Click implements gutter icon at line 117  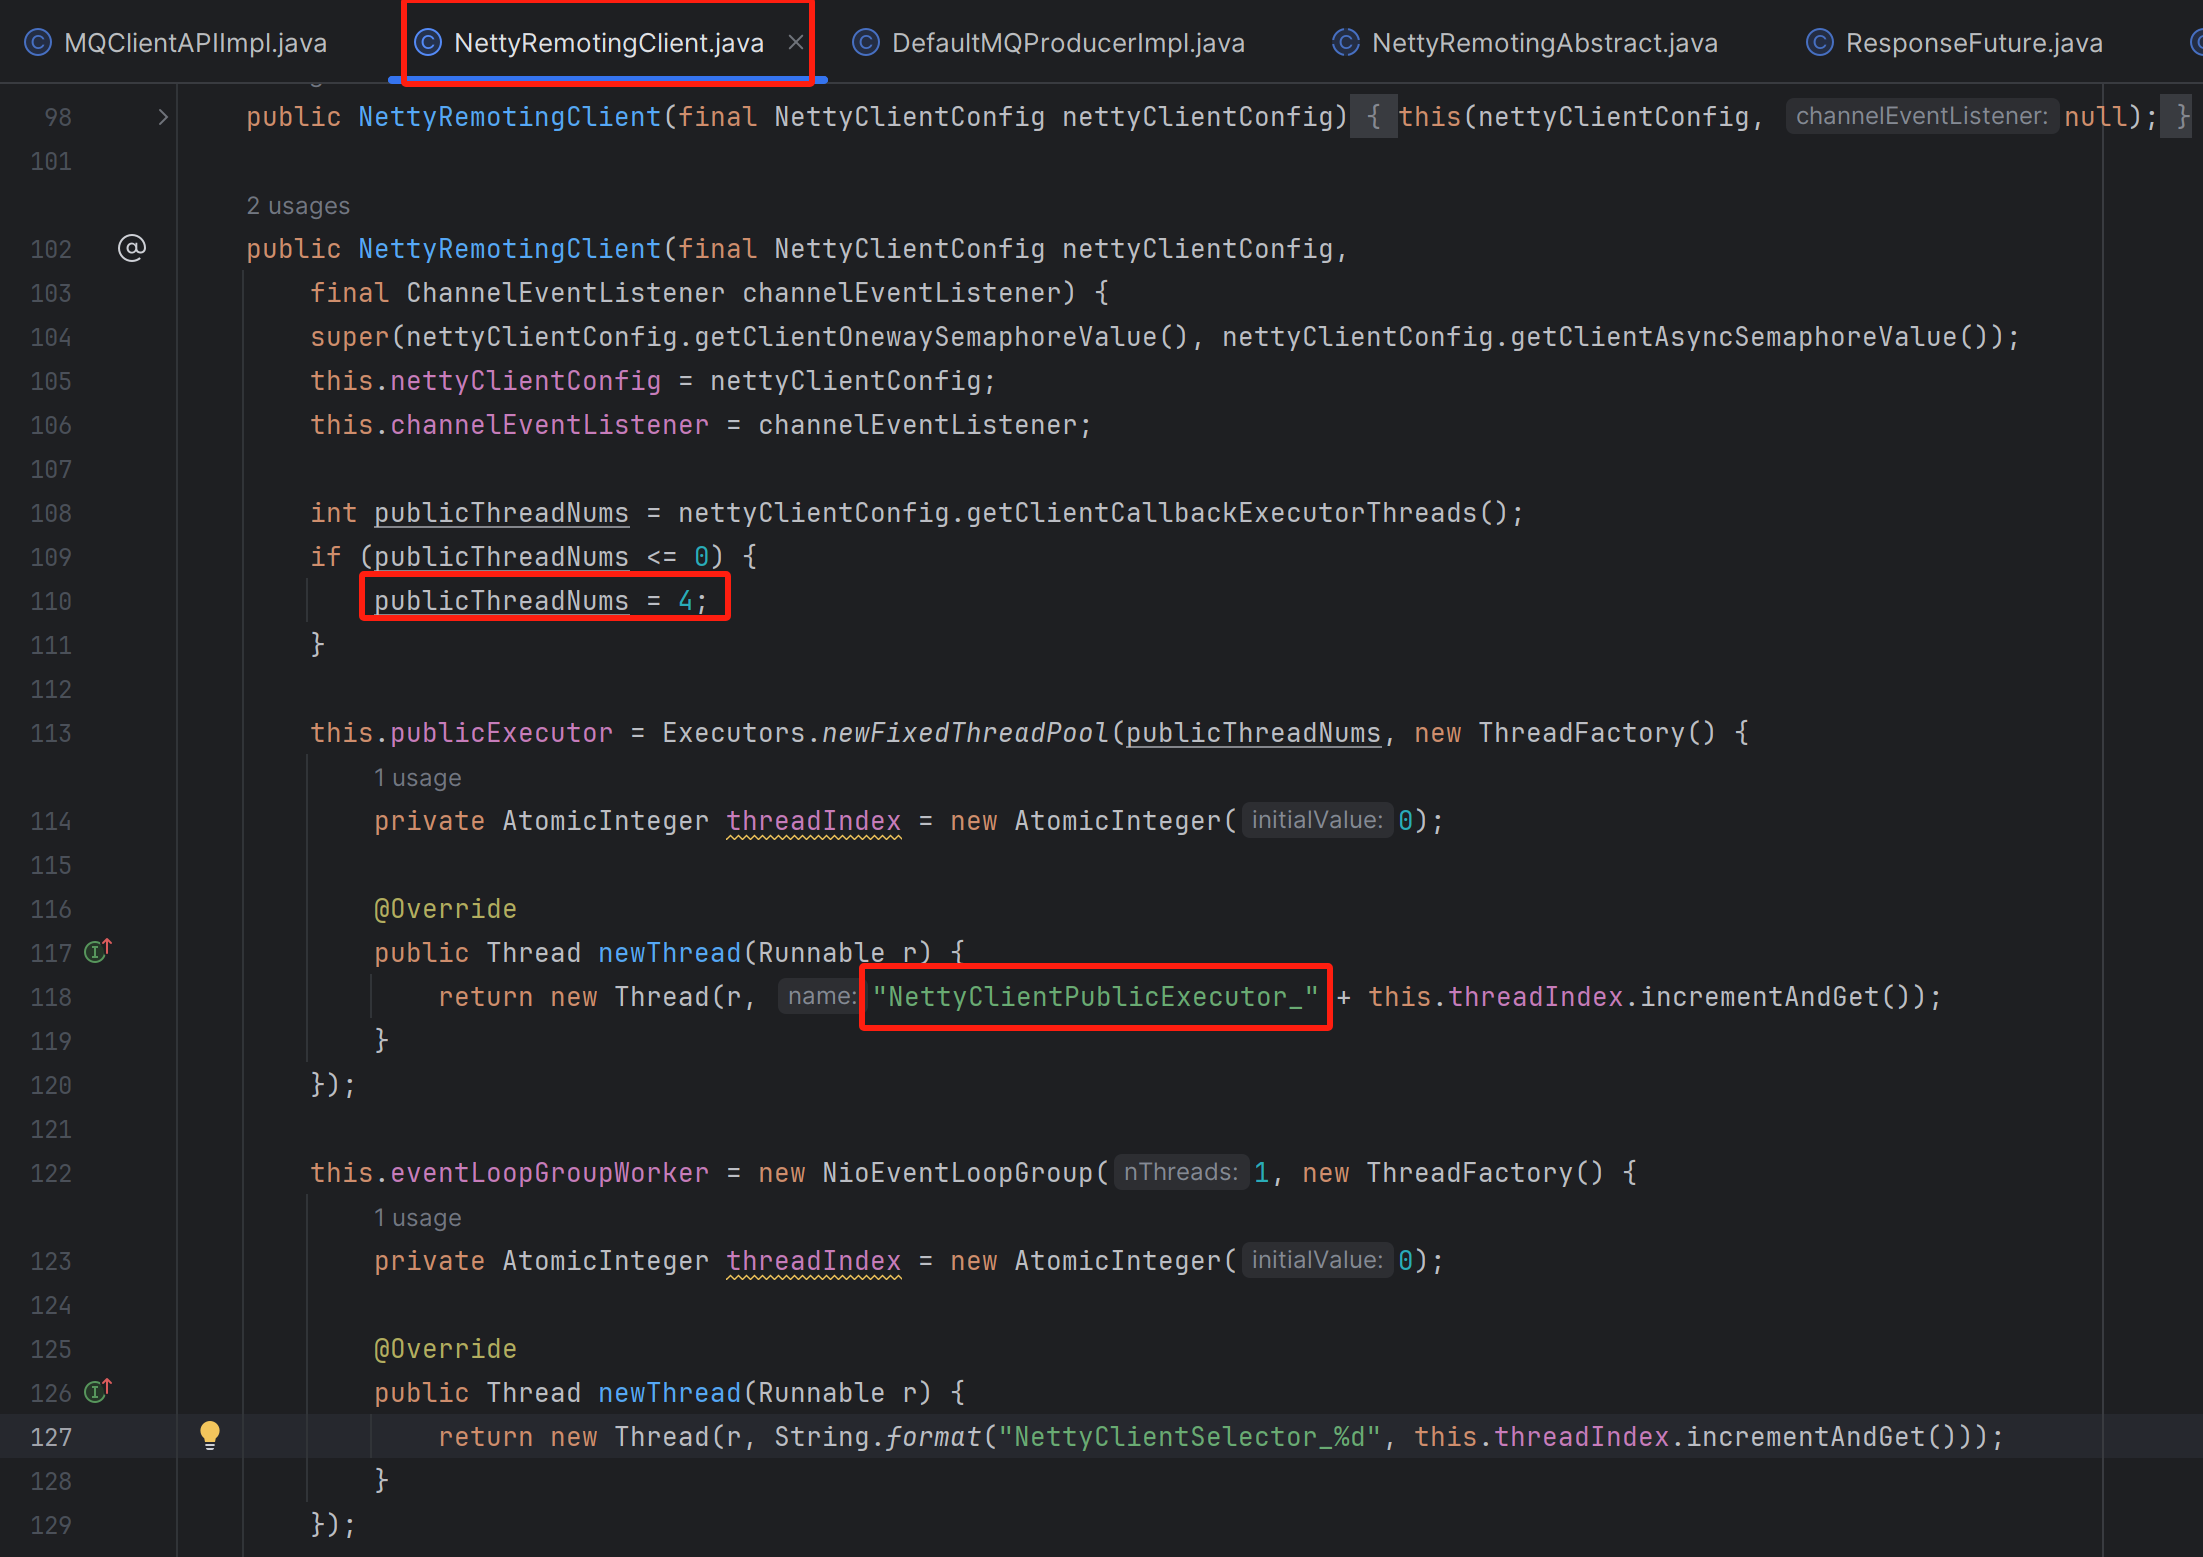97,951
